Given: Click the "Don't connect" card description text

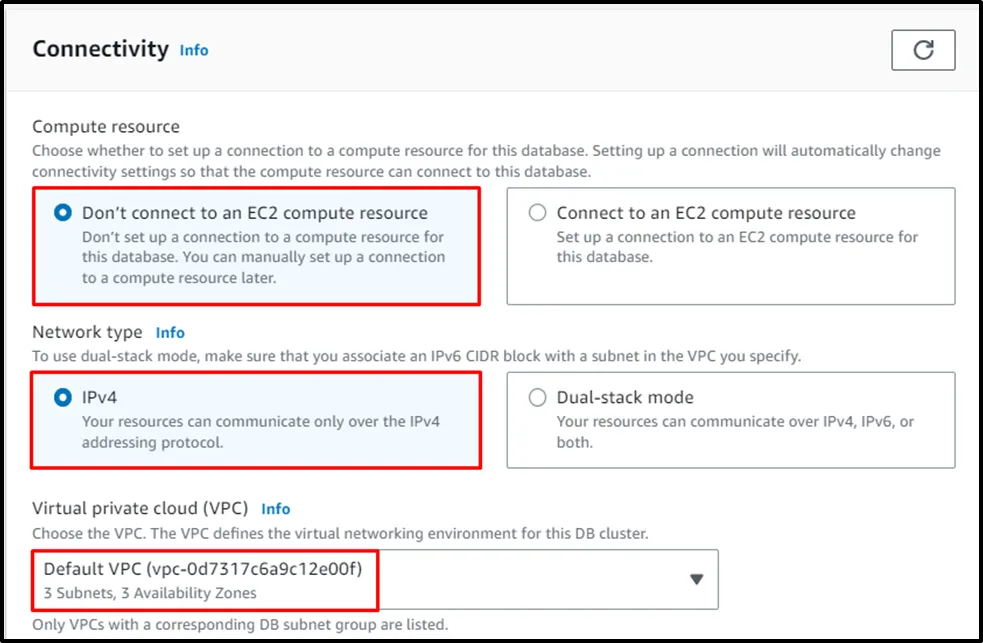Looking at the screenshot, I should tap(263, 257).
